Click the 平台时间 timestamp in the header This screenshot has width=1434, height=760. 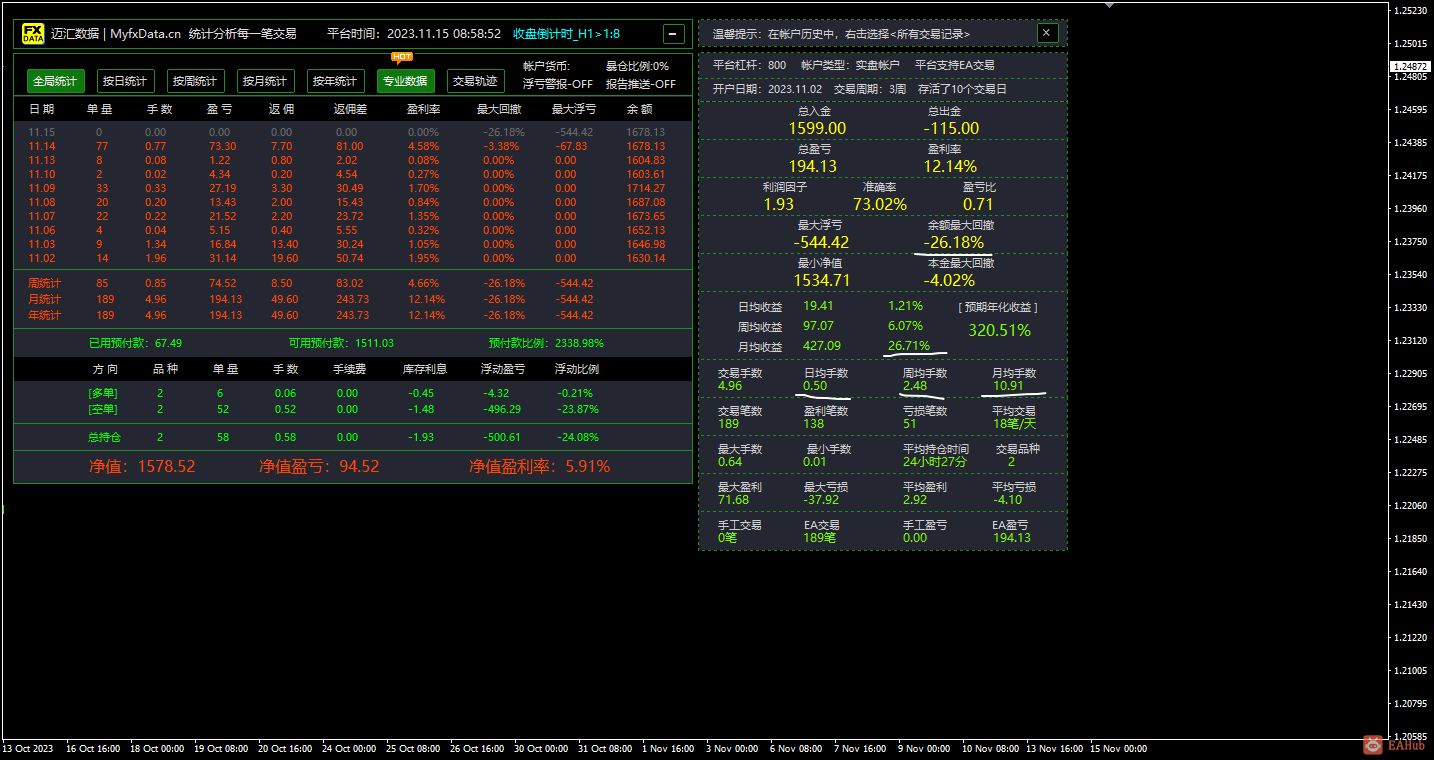coord(414,34)
